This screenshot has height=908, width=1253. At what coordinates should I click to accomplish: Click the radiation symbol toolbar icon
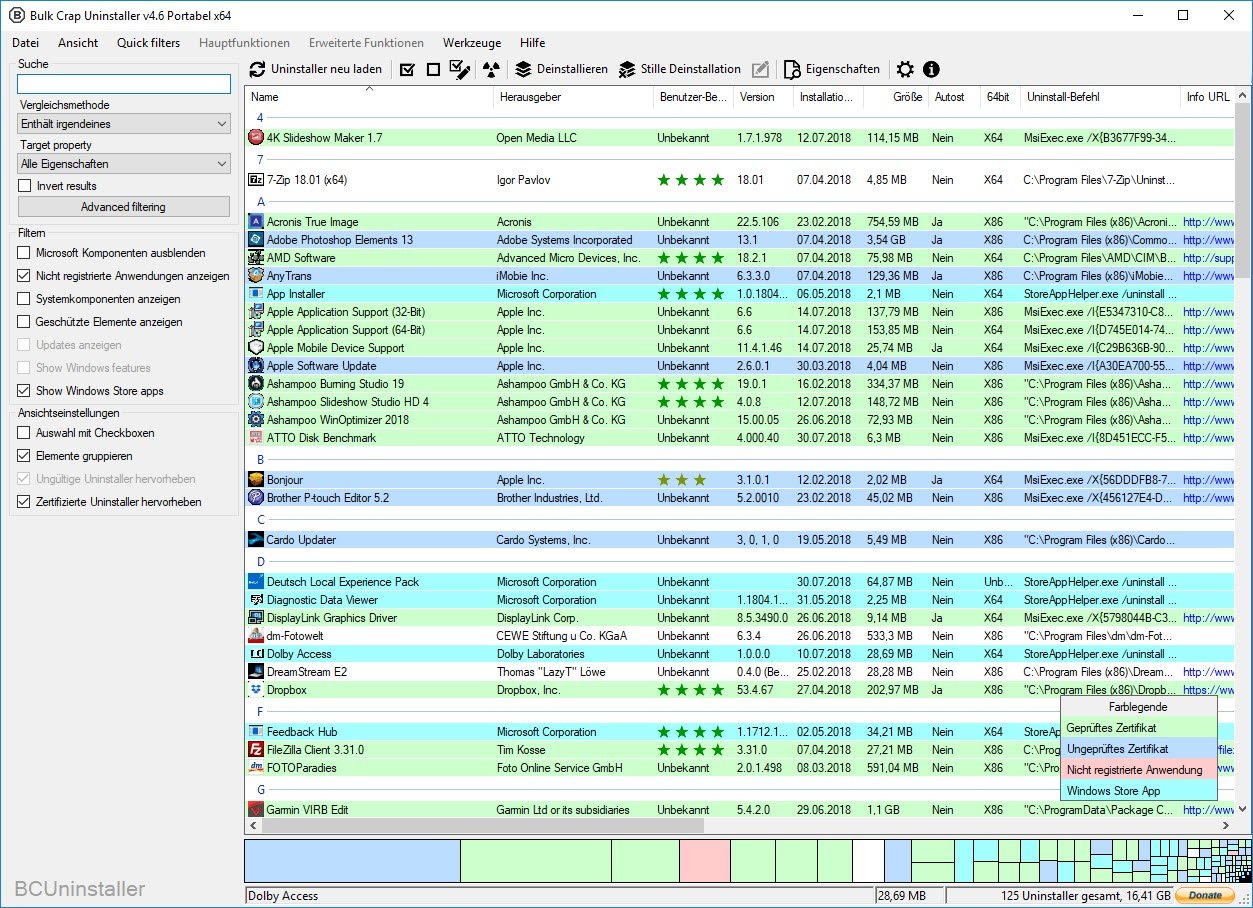(490, 70)
